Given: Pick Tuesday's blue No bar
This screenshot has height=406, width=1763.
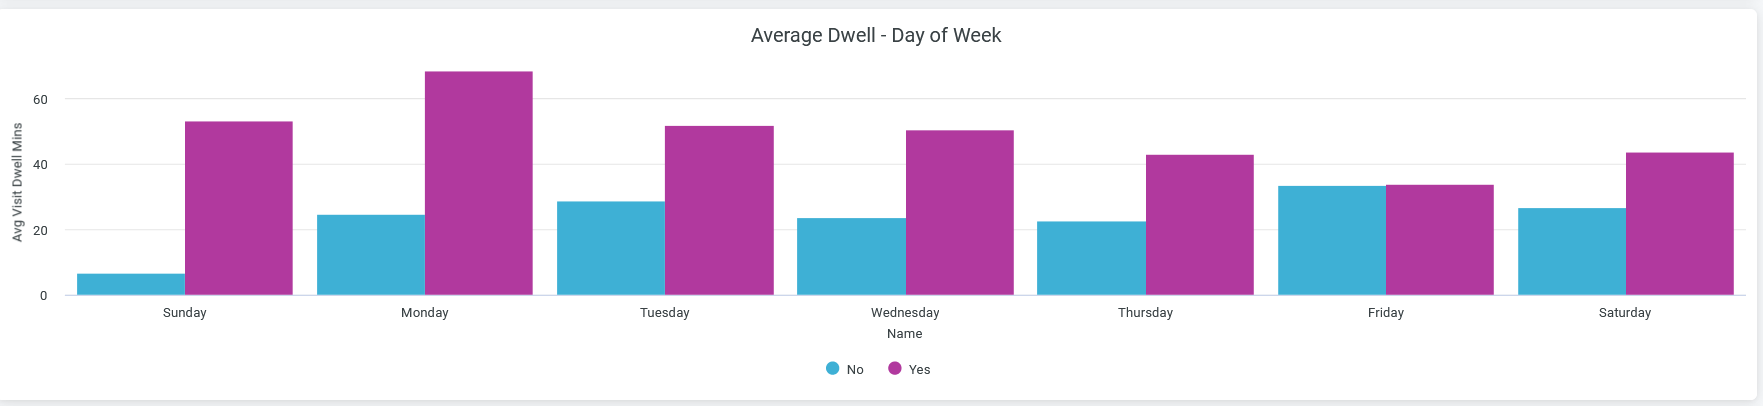Looking at the screenshot, I should pos(611,248).
